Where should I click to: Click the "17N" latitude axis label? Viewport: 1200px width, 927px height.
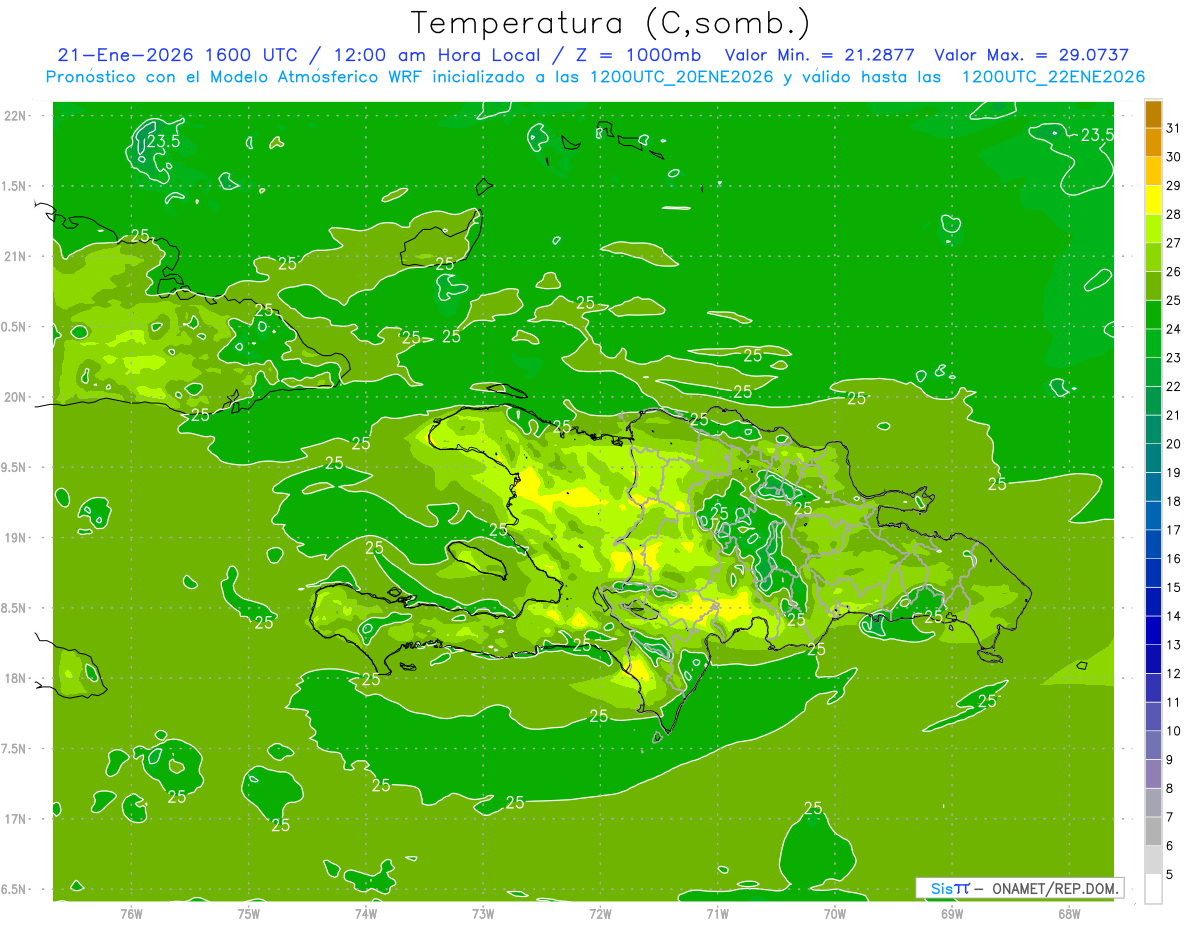15,819
